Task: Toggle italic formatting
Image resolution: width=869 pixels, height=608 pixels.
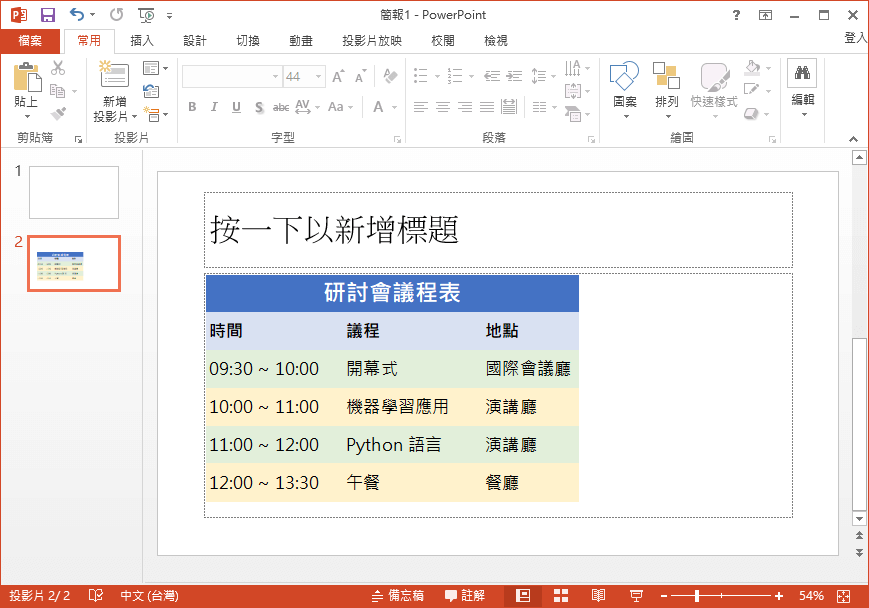Action: [213, 107]
